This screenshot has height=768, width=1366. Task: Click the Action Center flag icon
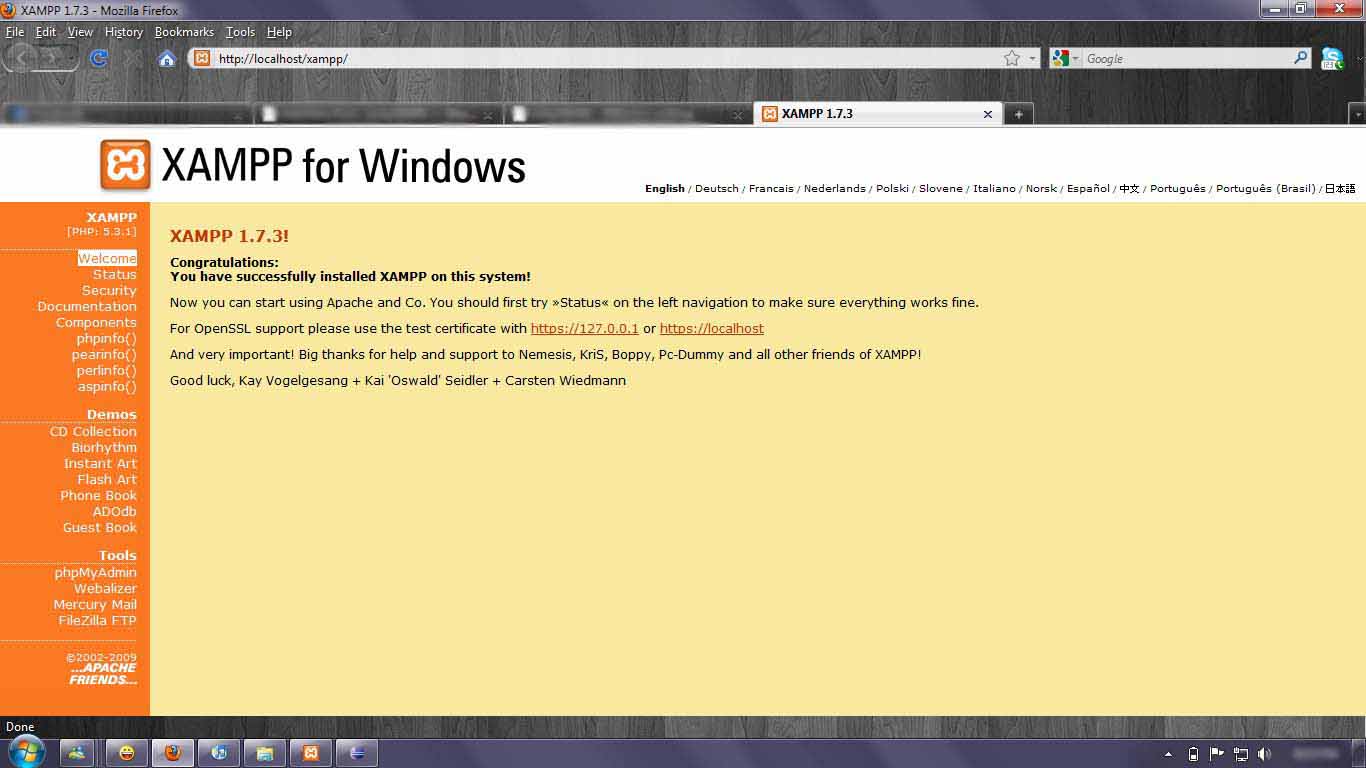pos(1217,754)
